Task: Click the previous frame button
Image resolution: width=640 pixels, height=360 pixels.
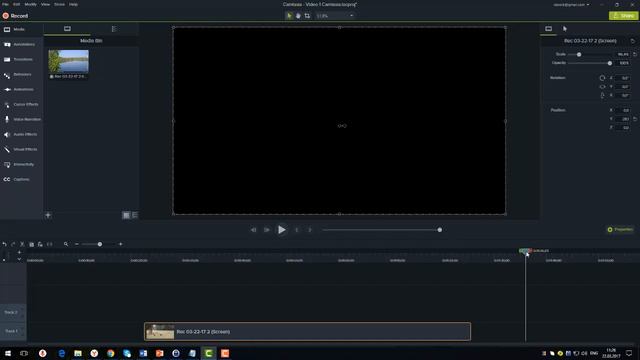Action: coord(253,230)
